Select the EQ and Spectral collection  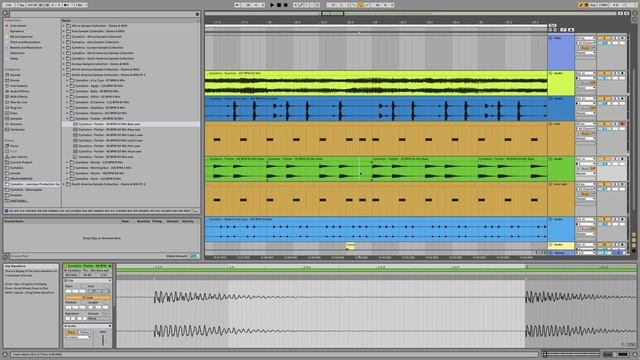pos(20,37)
